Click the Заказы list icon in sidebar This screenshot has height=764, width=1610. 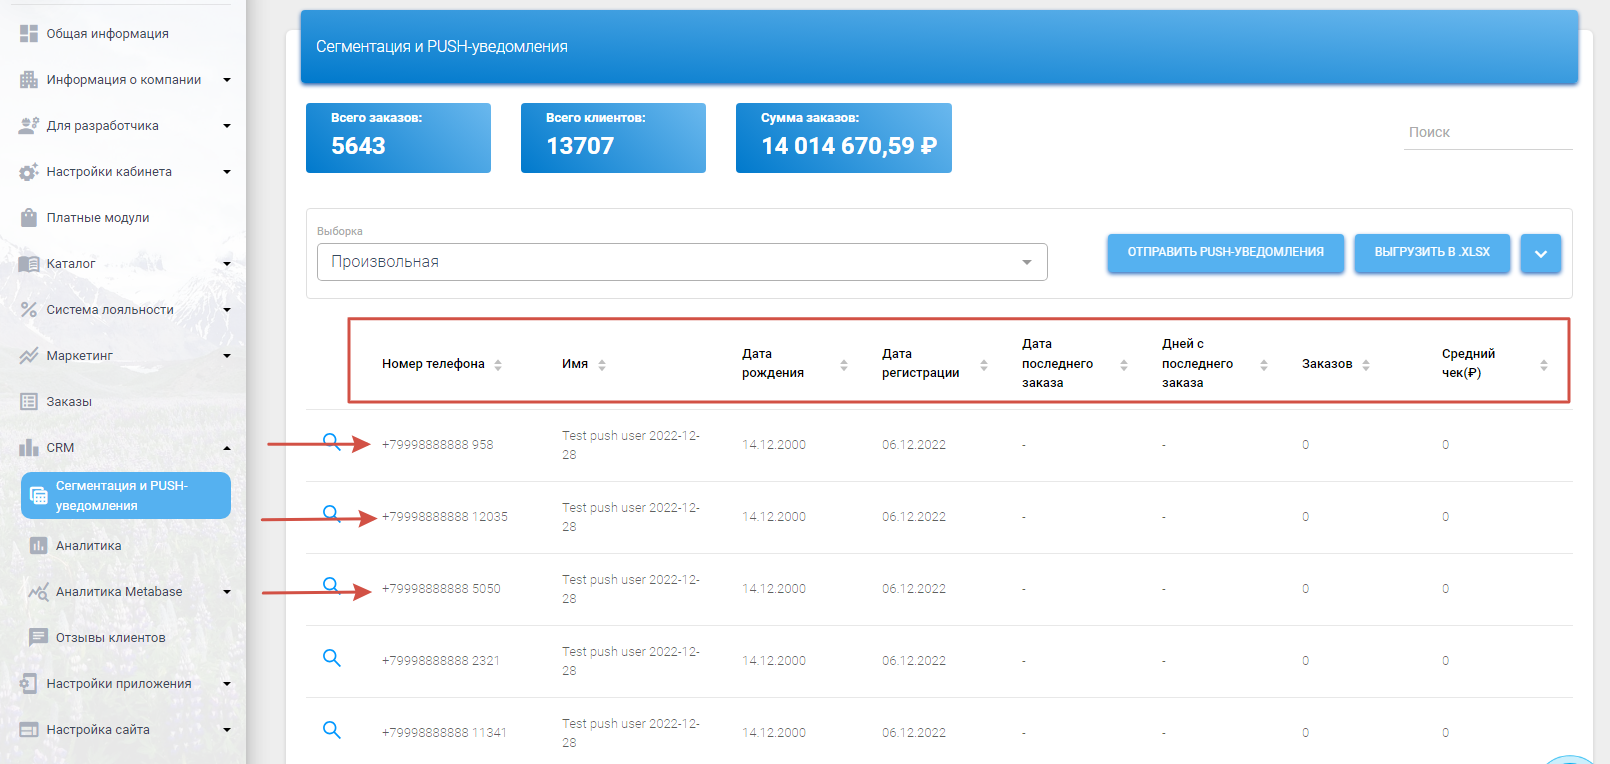(29, 402)
